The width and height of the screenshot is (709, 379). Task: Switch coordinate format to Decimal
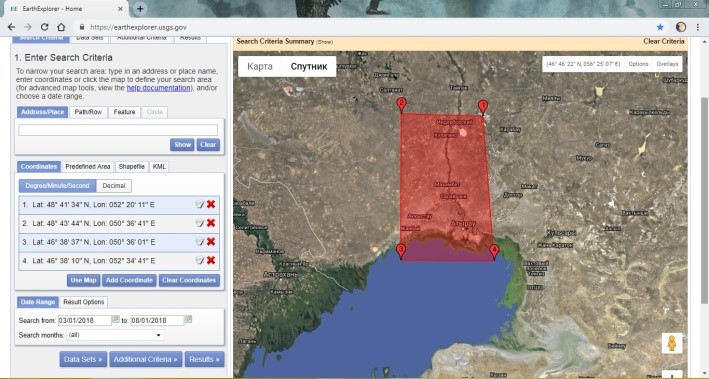pos(113,186)
